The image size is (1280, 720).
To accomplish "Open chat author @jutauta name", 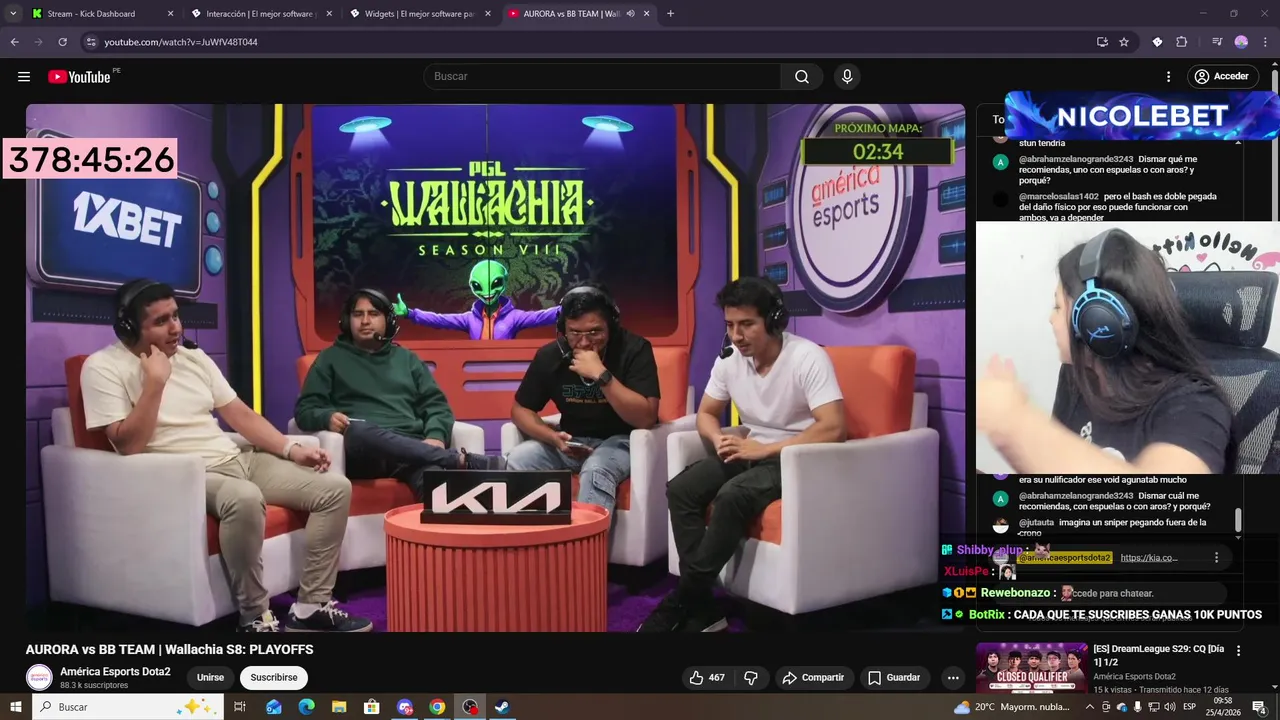I will point(1036,522).
